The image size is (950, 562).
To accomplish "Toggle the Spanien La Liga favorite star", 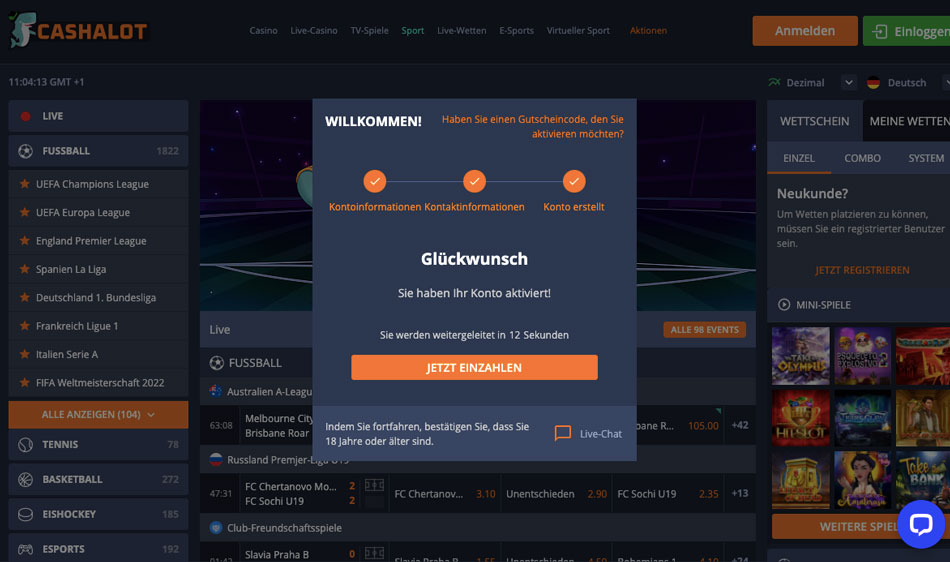I will (x=25, y=269).
